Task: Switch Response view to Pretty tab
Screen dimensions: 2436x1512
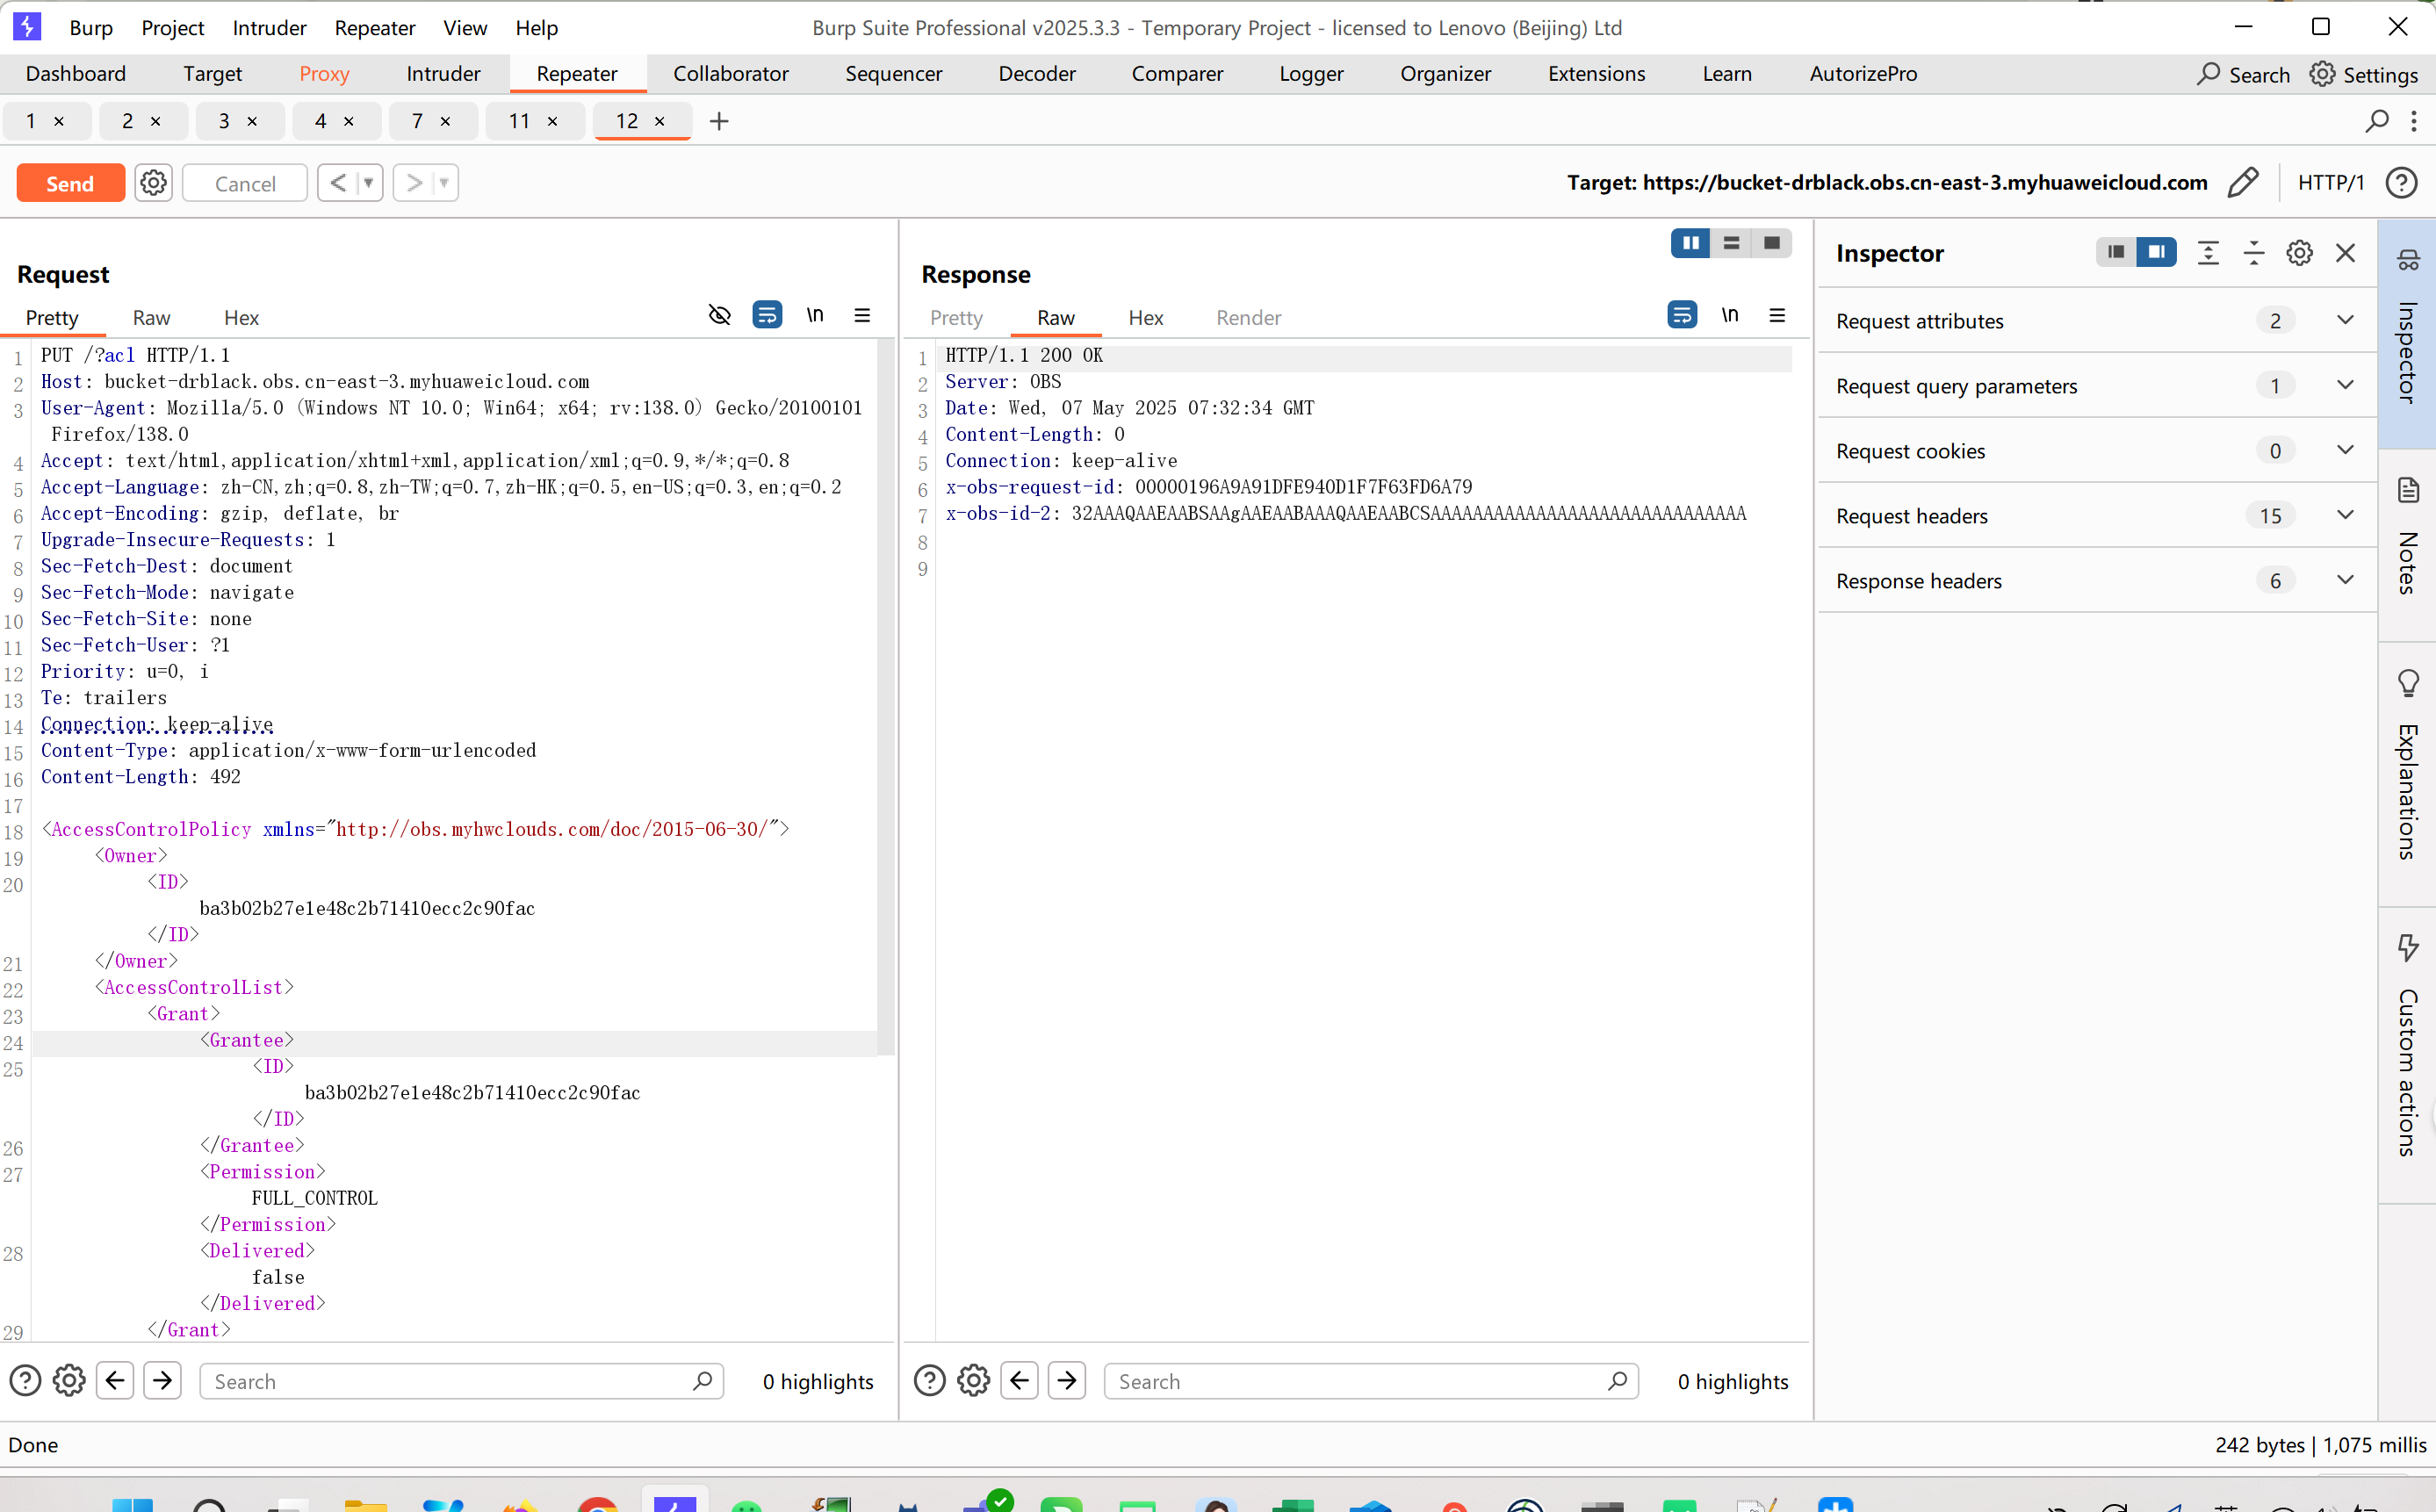Action: [956, 318]
